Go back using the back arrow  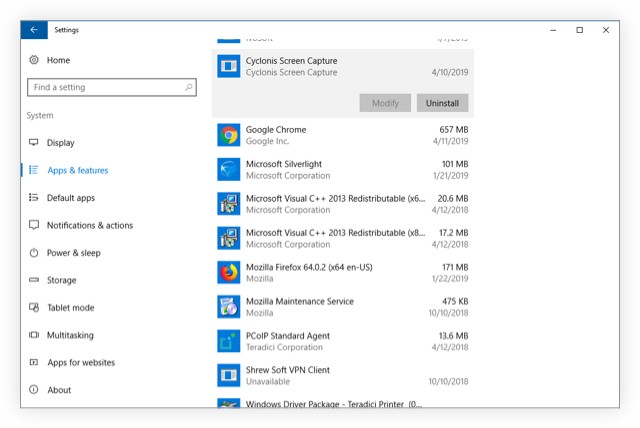point(33,30)
